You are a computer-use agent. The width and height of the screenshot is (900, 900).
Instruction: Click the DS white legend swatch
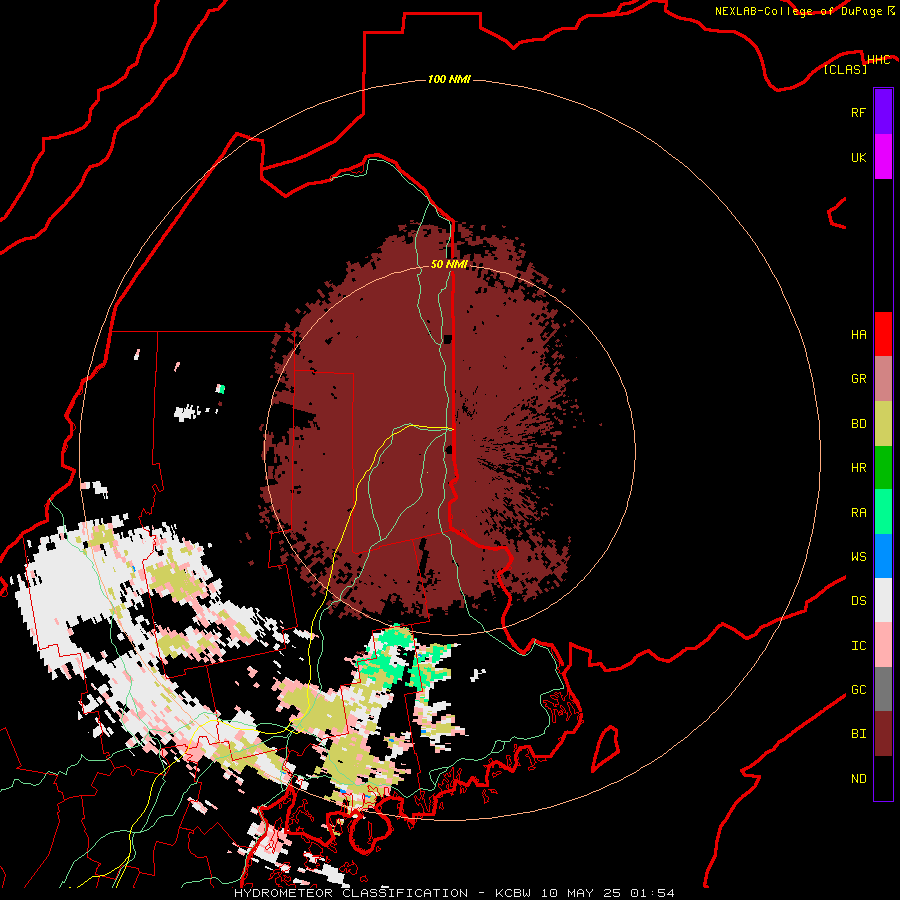[883, 600]
